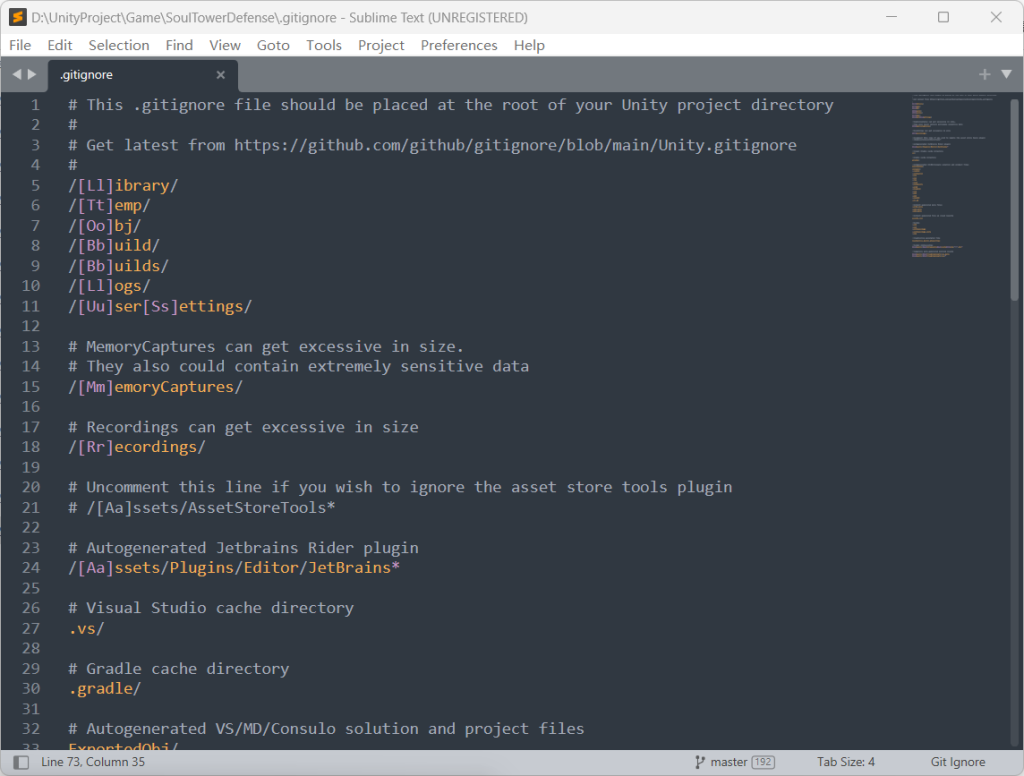
Task: Click the previous tab left arrow
Action: point(17,74)
